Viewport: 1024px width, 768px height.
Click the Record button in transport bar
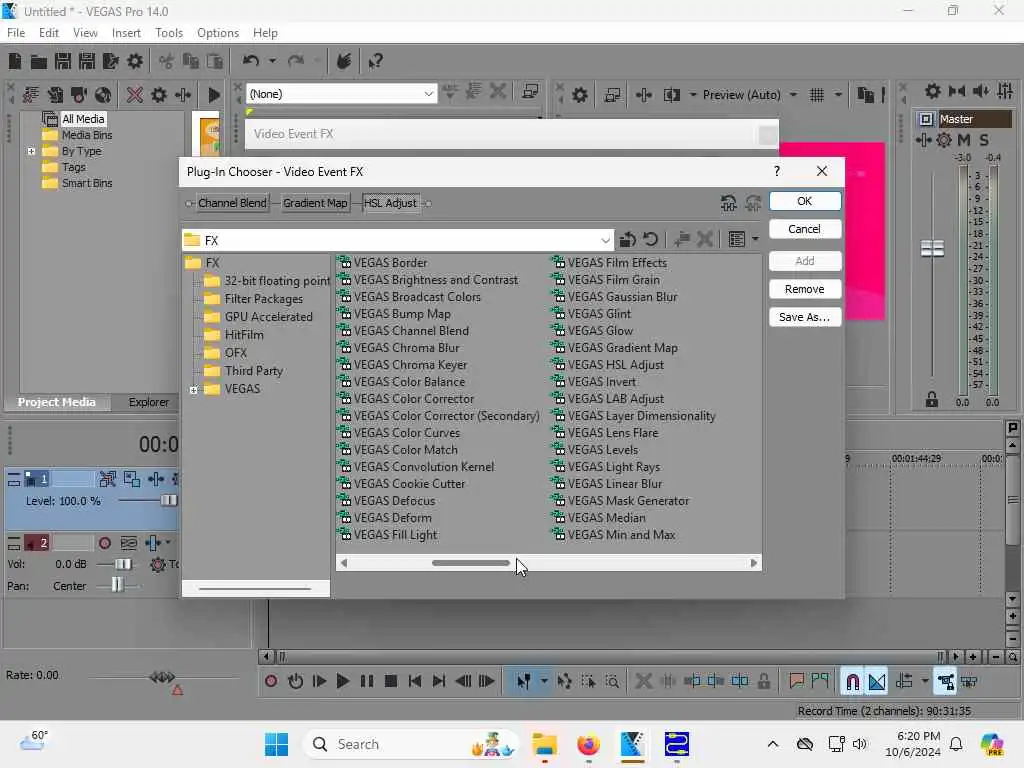click(x=271, y=682)
